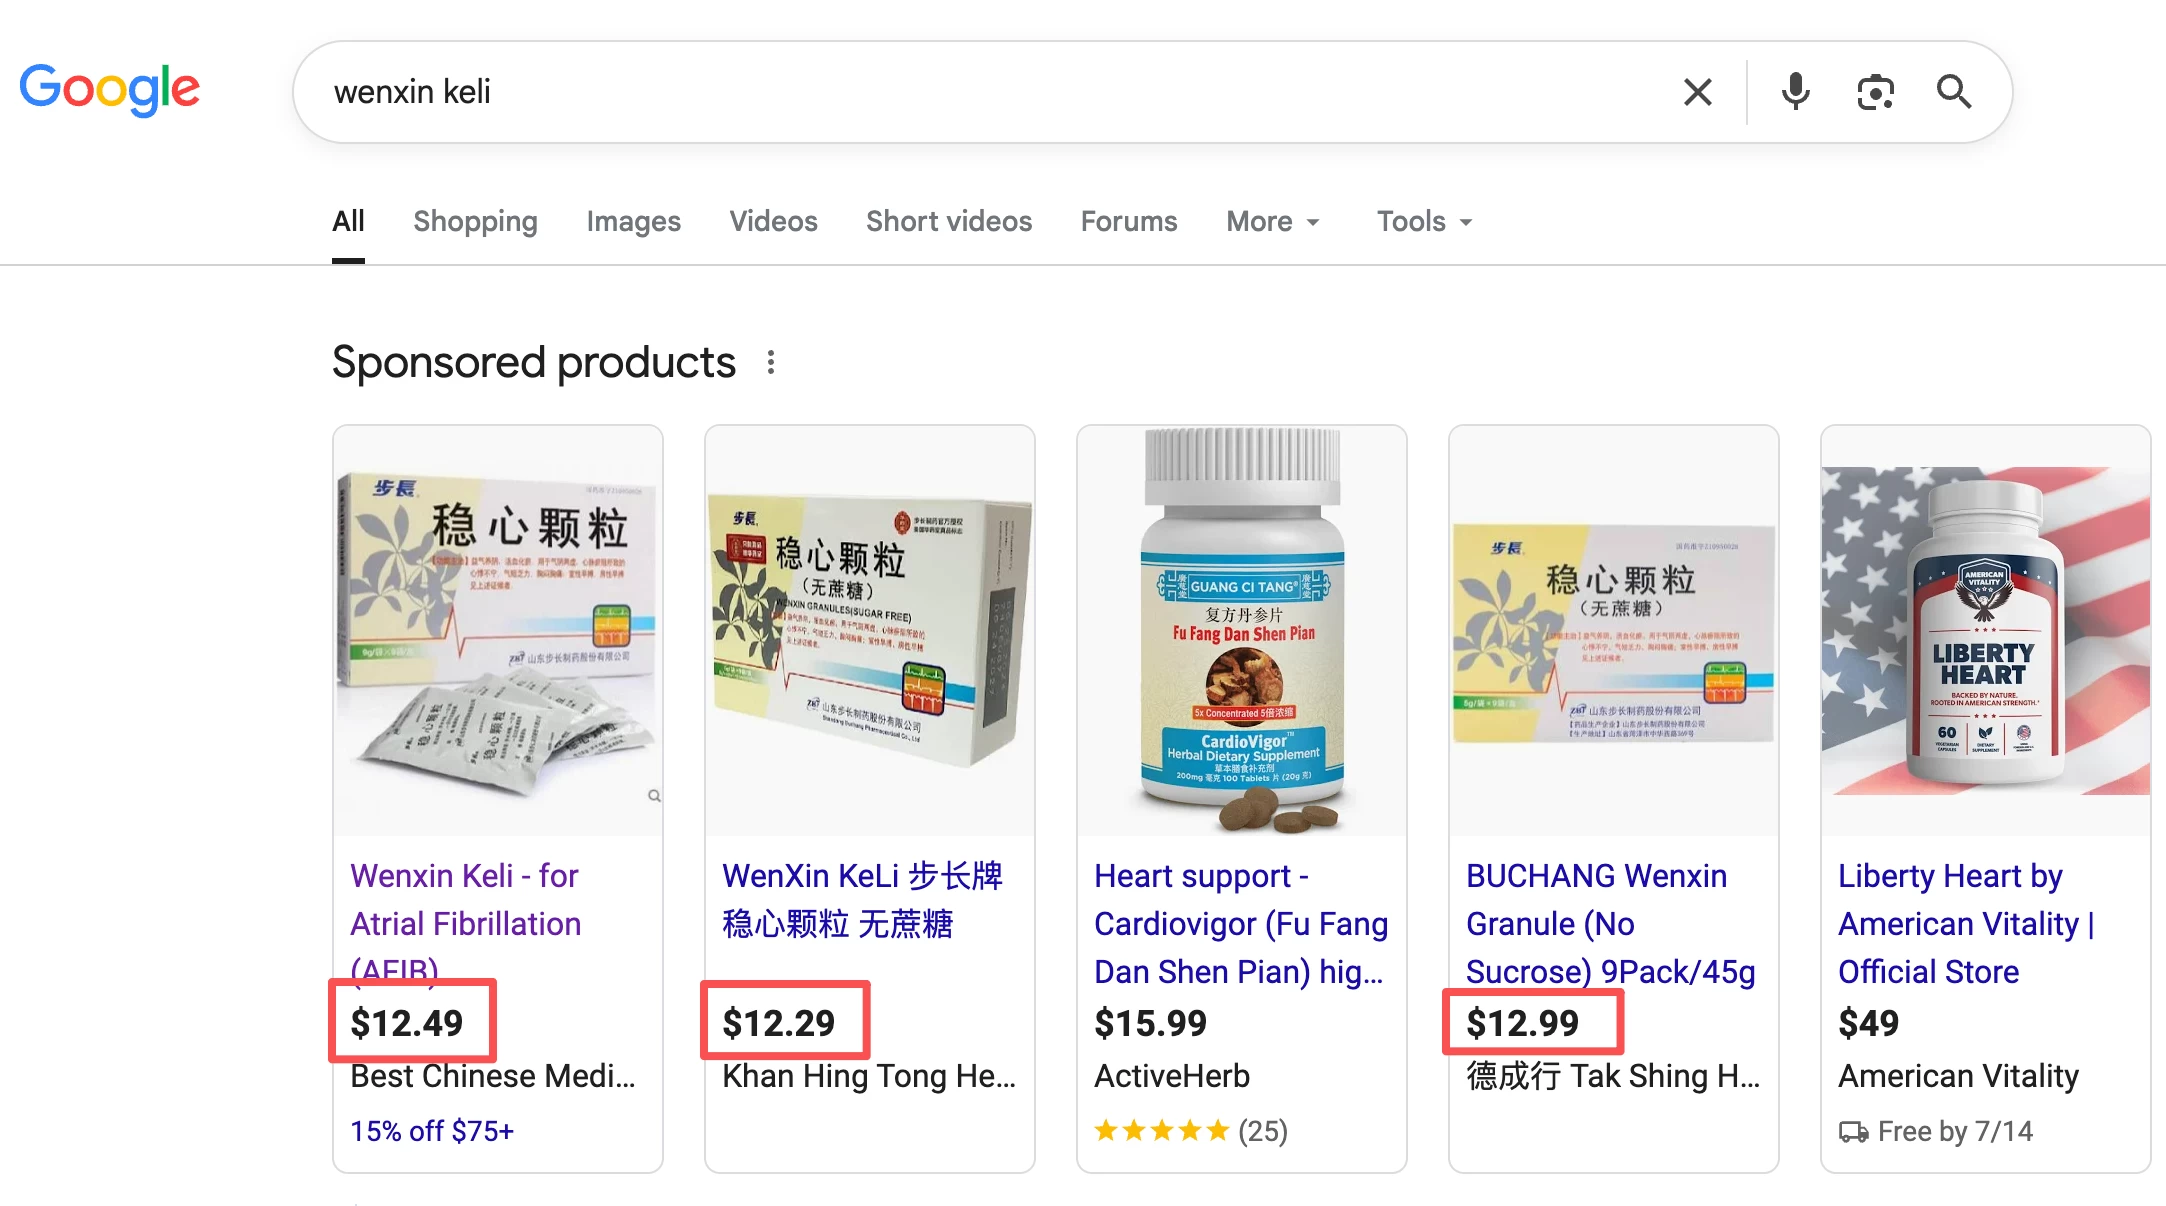
Task: Switch to the Images tab
Action: coord(633,221)
